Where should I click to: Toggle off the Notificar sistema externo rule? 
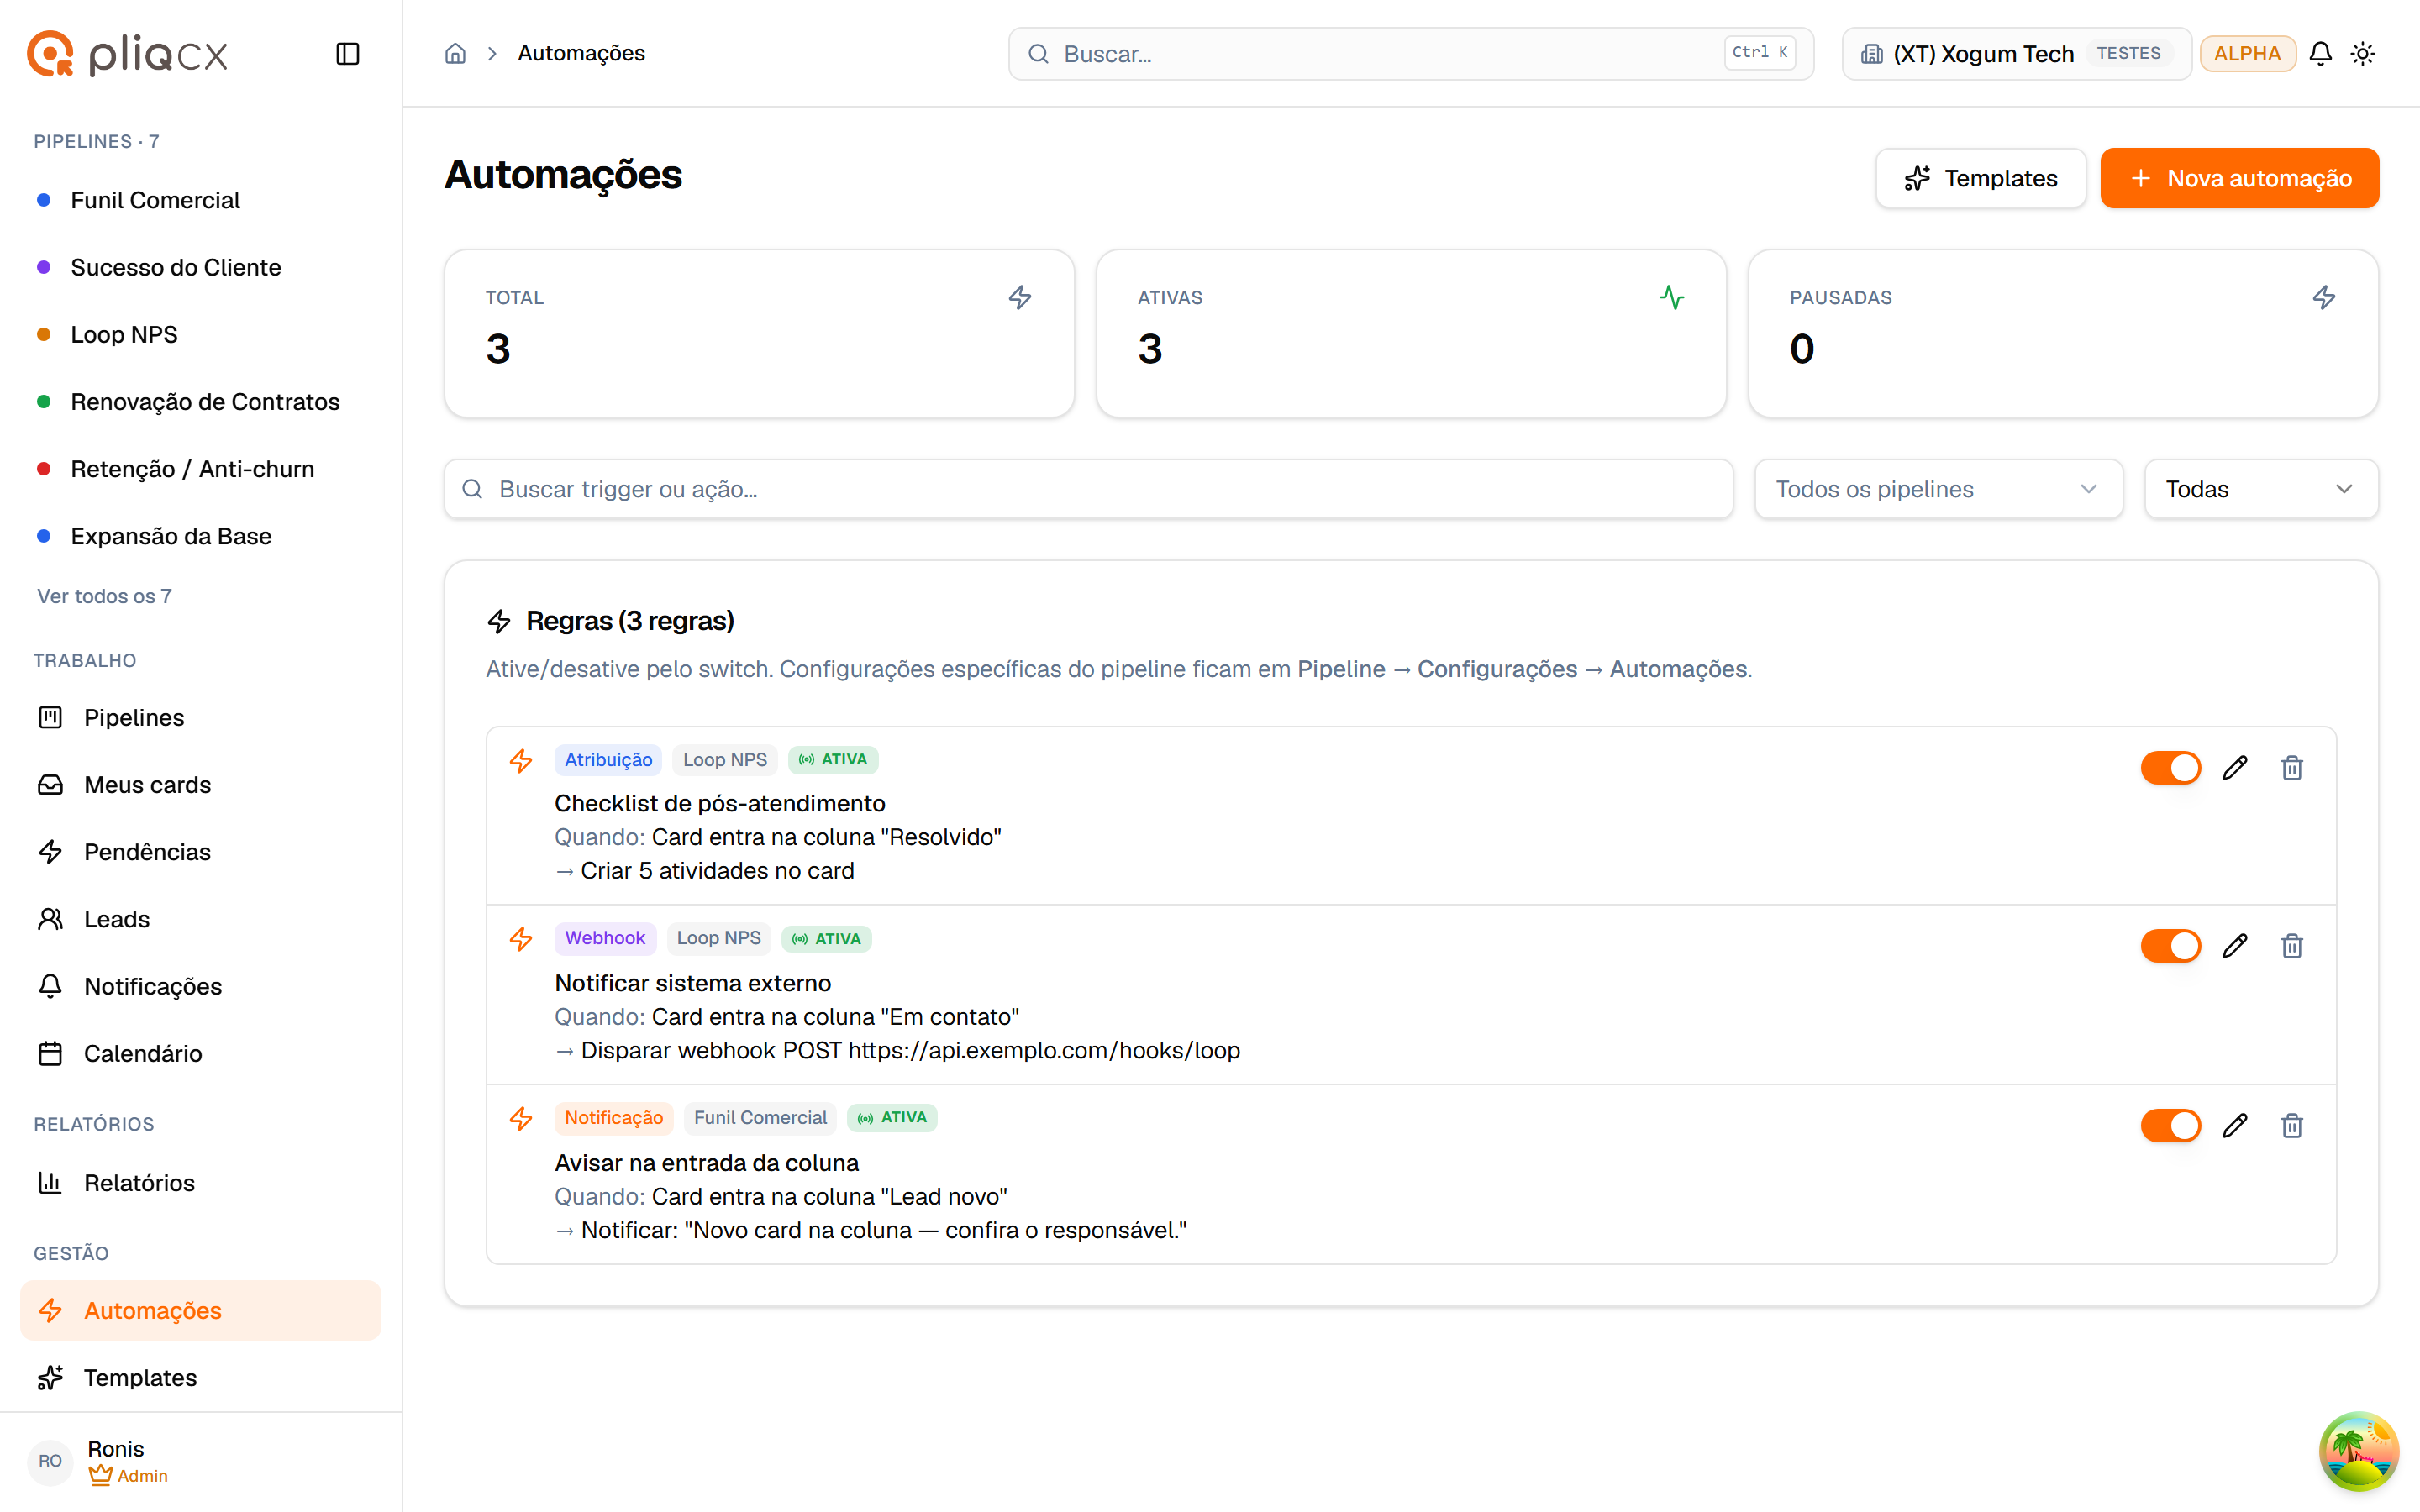tap(2170, 946)
